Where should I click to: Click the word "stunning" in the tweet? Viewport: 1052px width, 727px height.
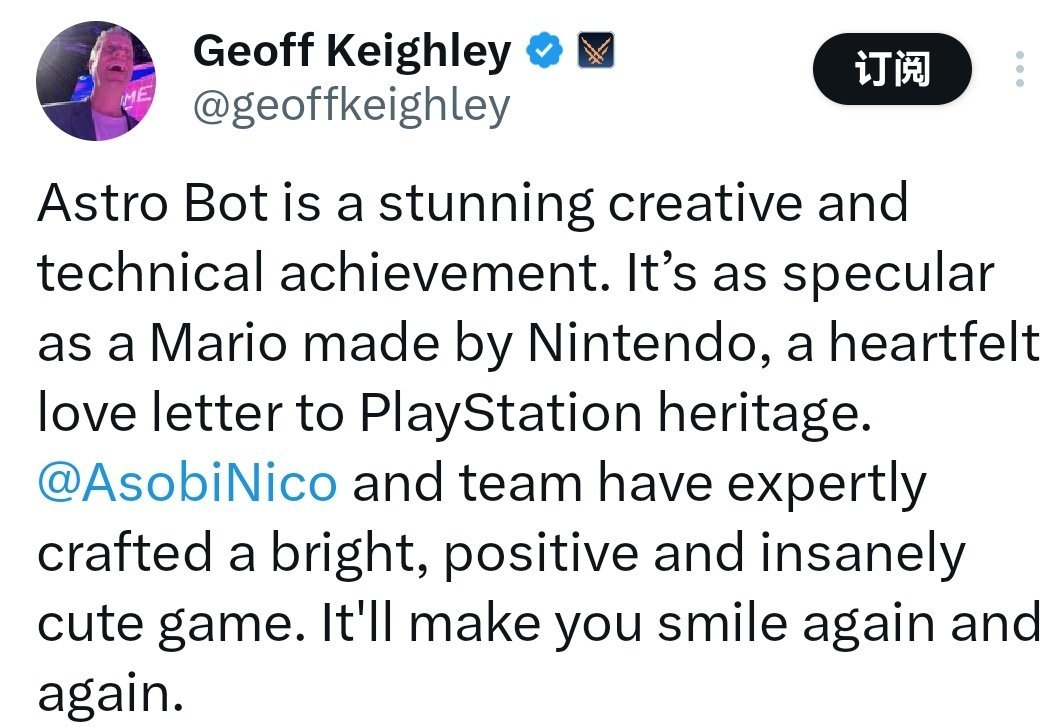486,205
